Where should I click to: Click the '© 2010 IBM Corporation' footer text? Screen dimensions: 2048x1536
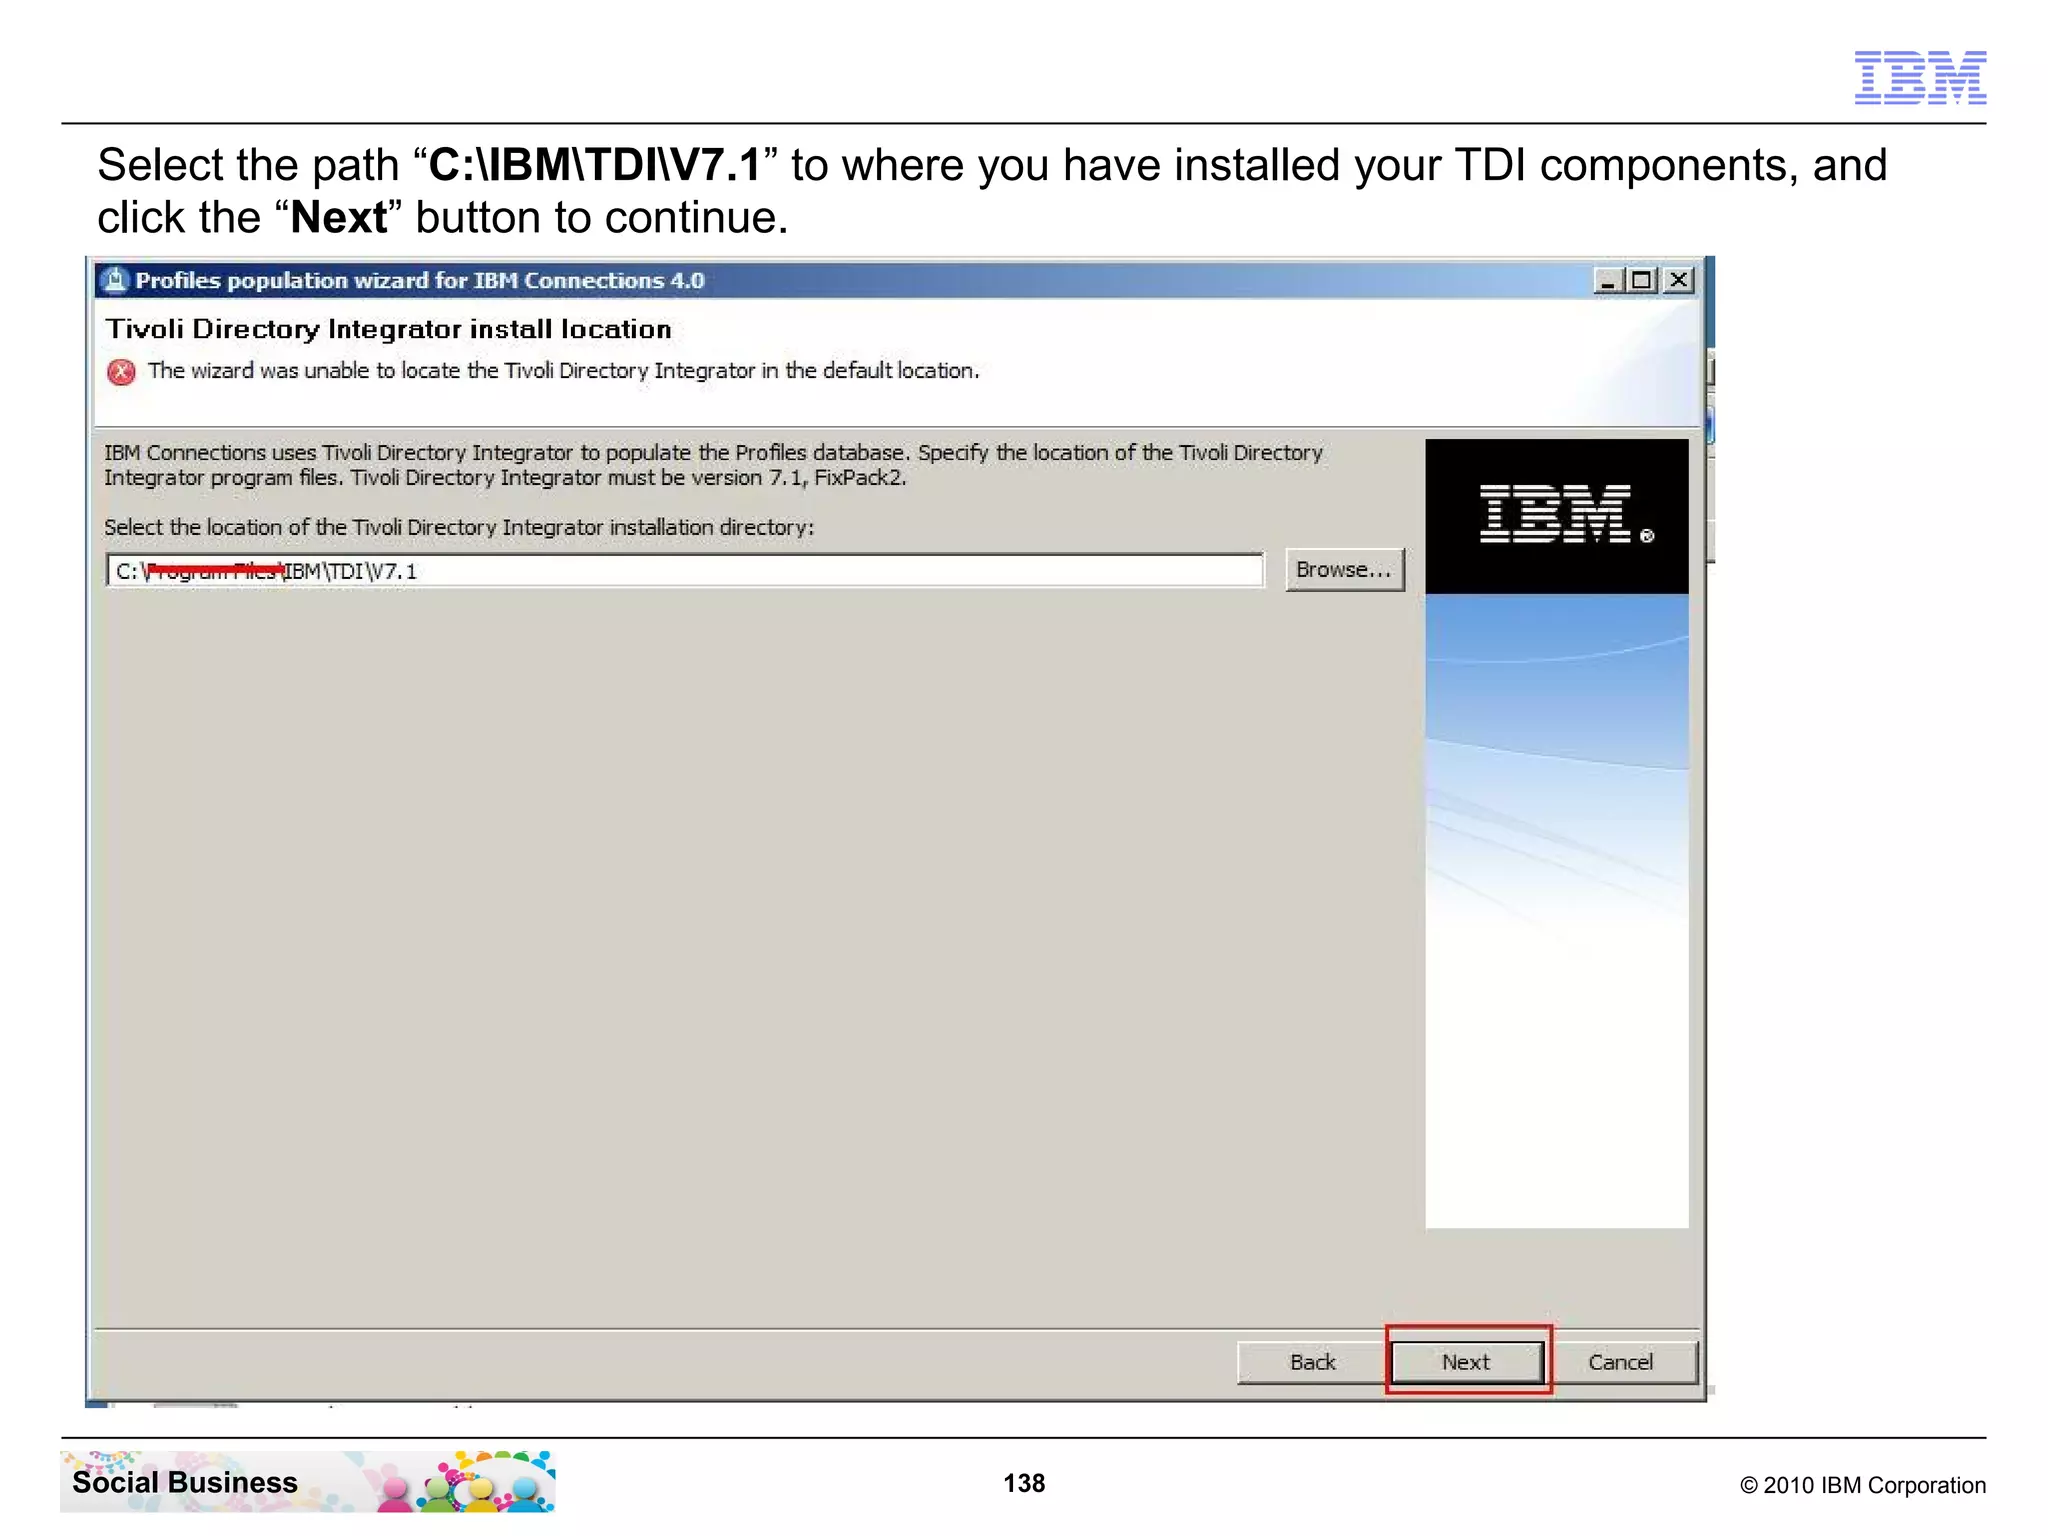coord(1863,1485)
